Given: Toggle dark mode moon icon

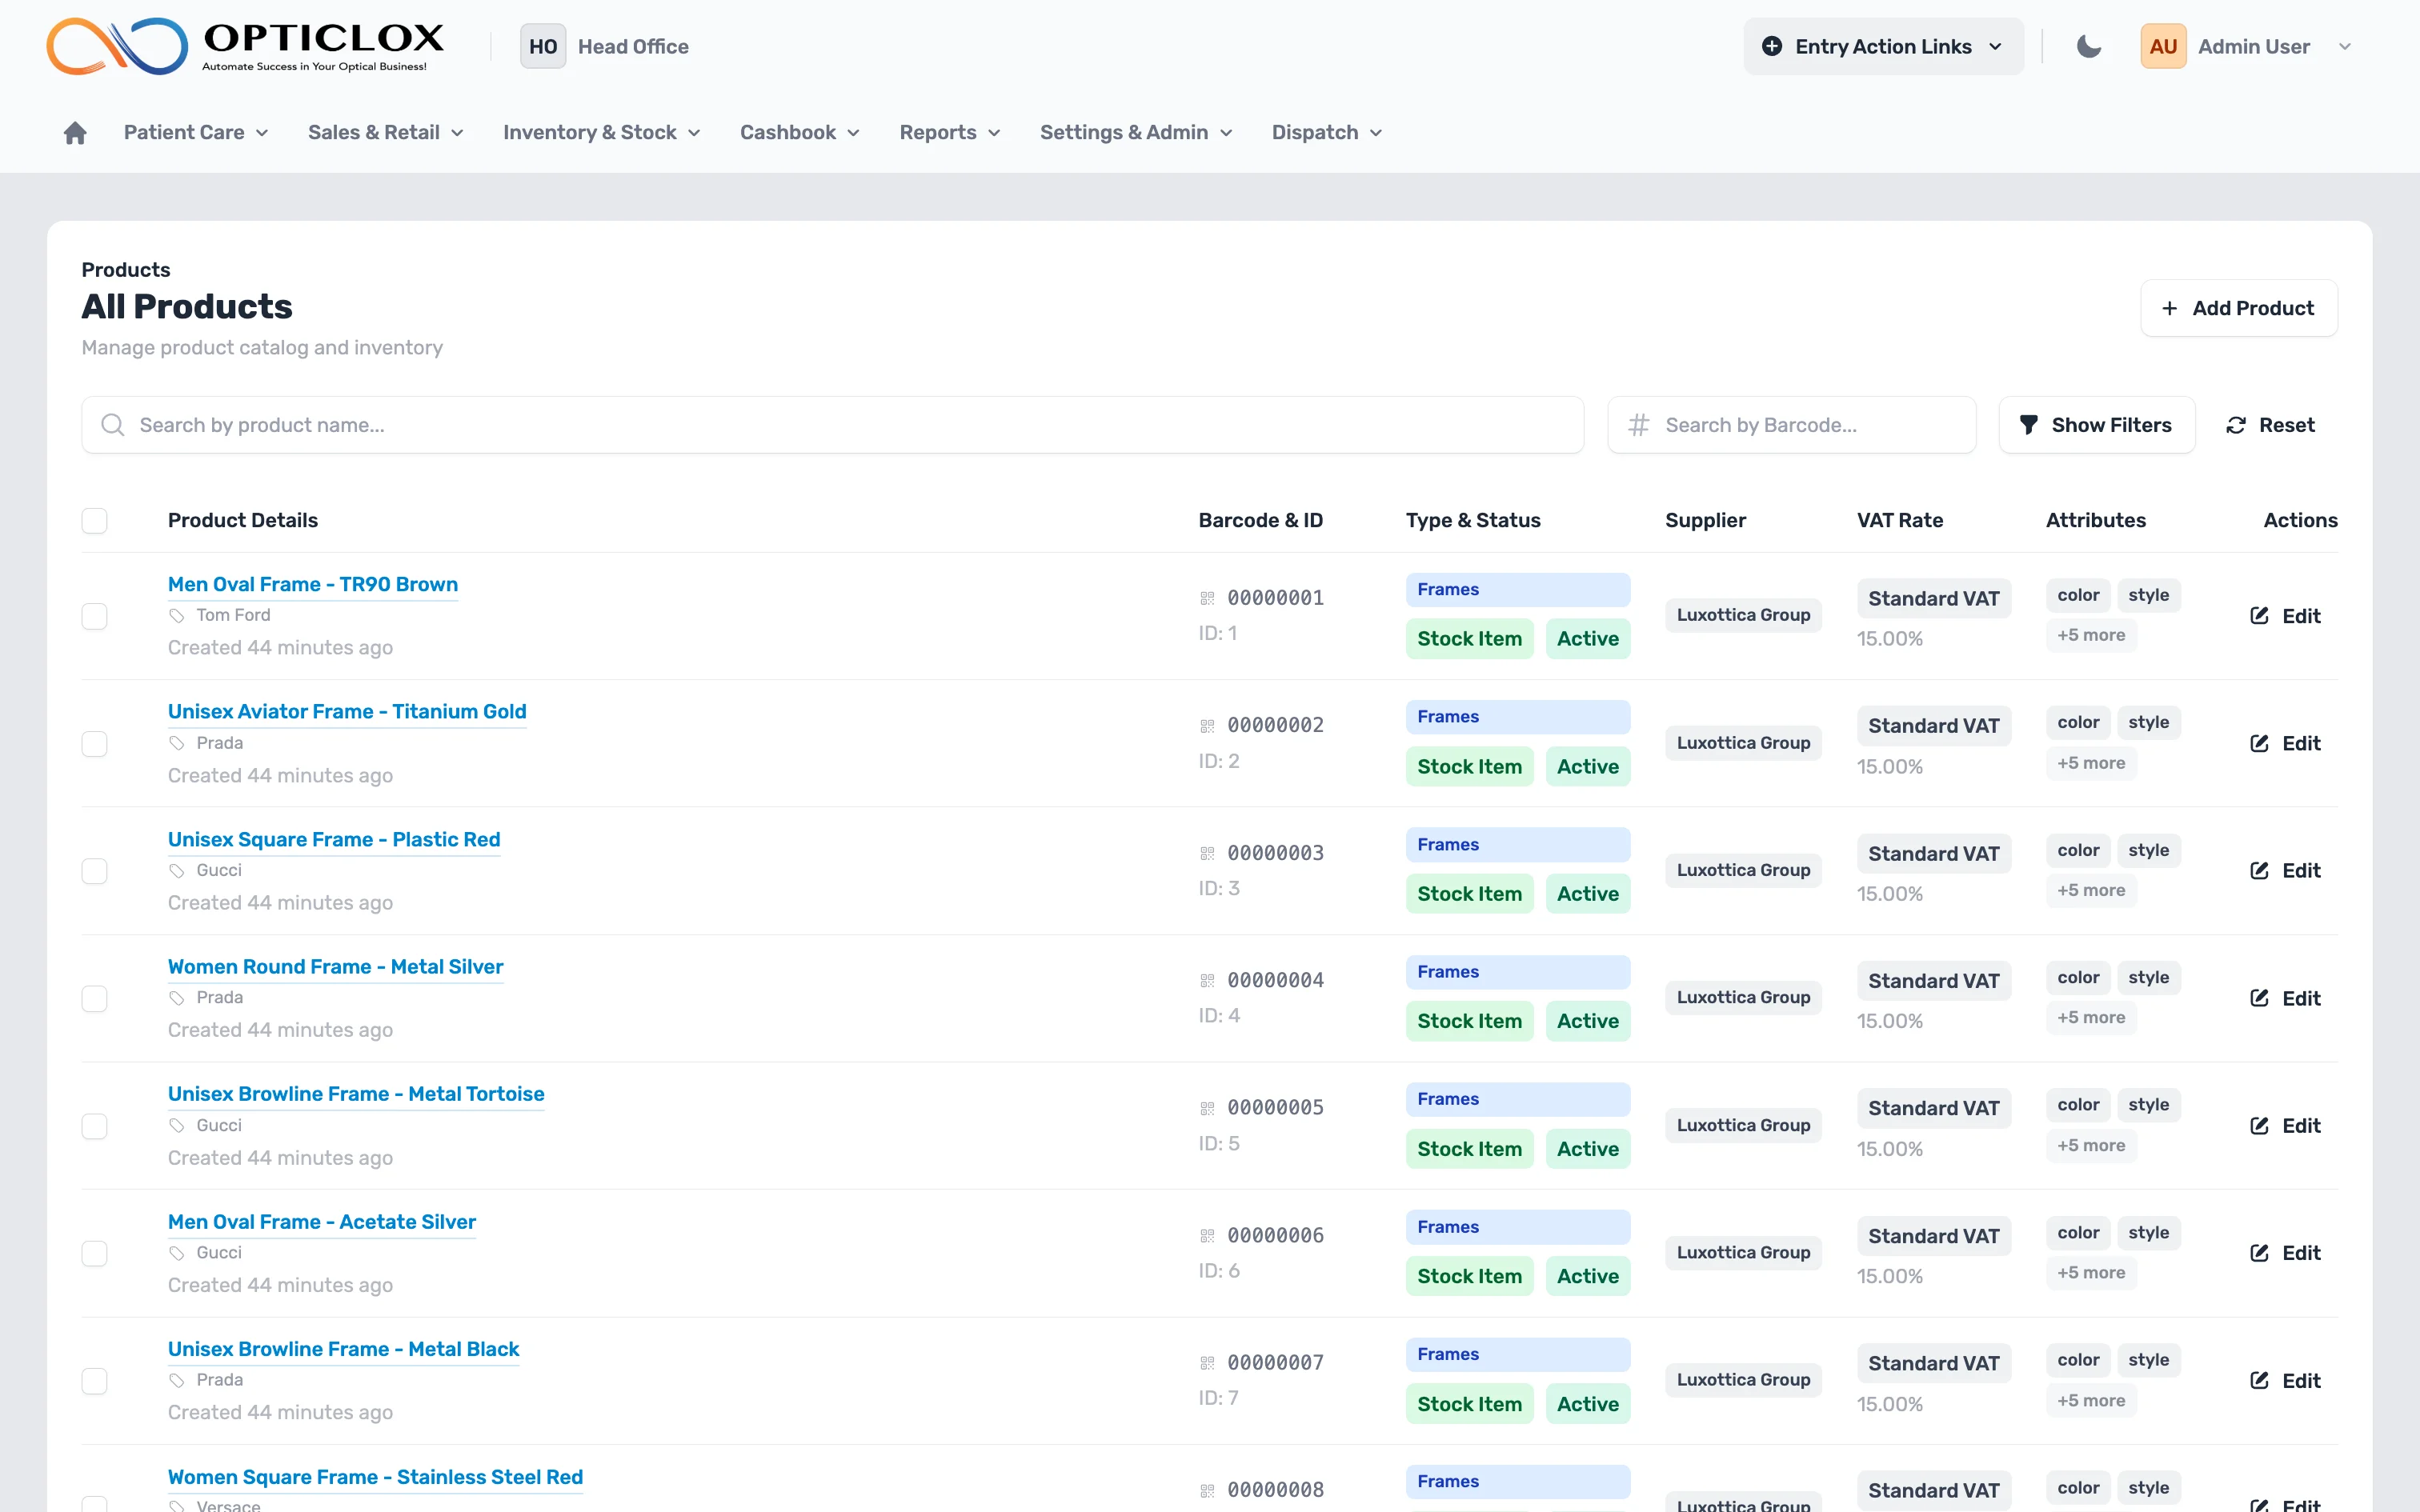Looking at the screenshot, I should point(2088,47).
